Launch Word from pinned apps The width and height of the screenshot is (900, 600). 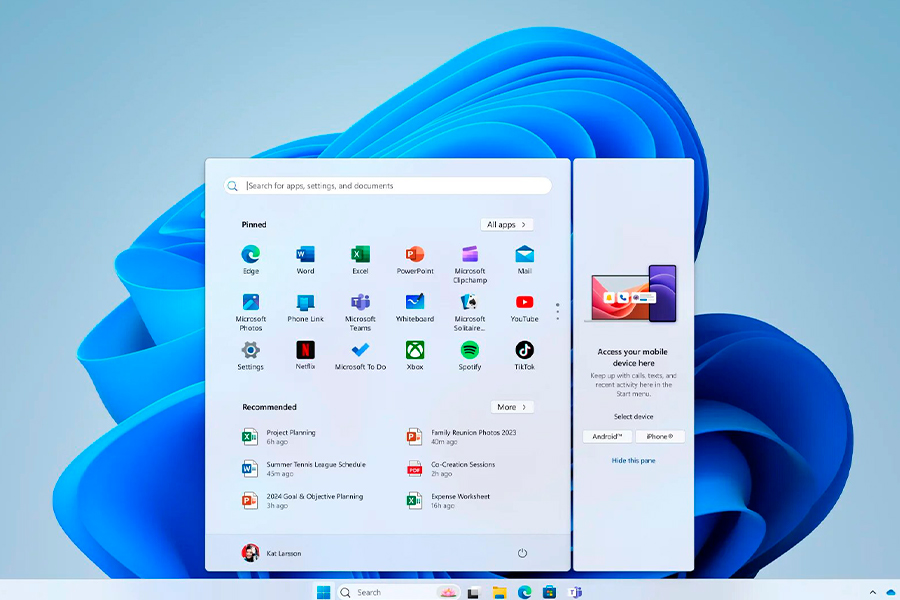point(305,260)
